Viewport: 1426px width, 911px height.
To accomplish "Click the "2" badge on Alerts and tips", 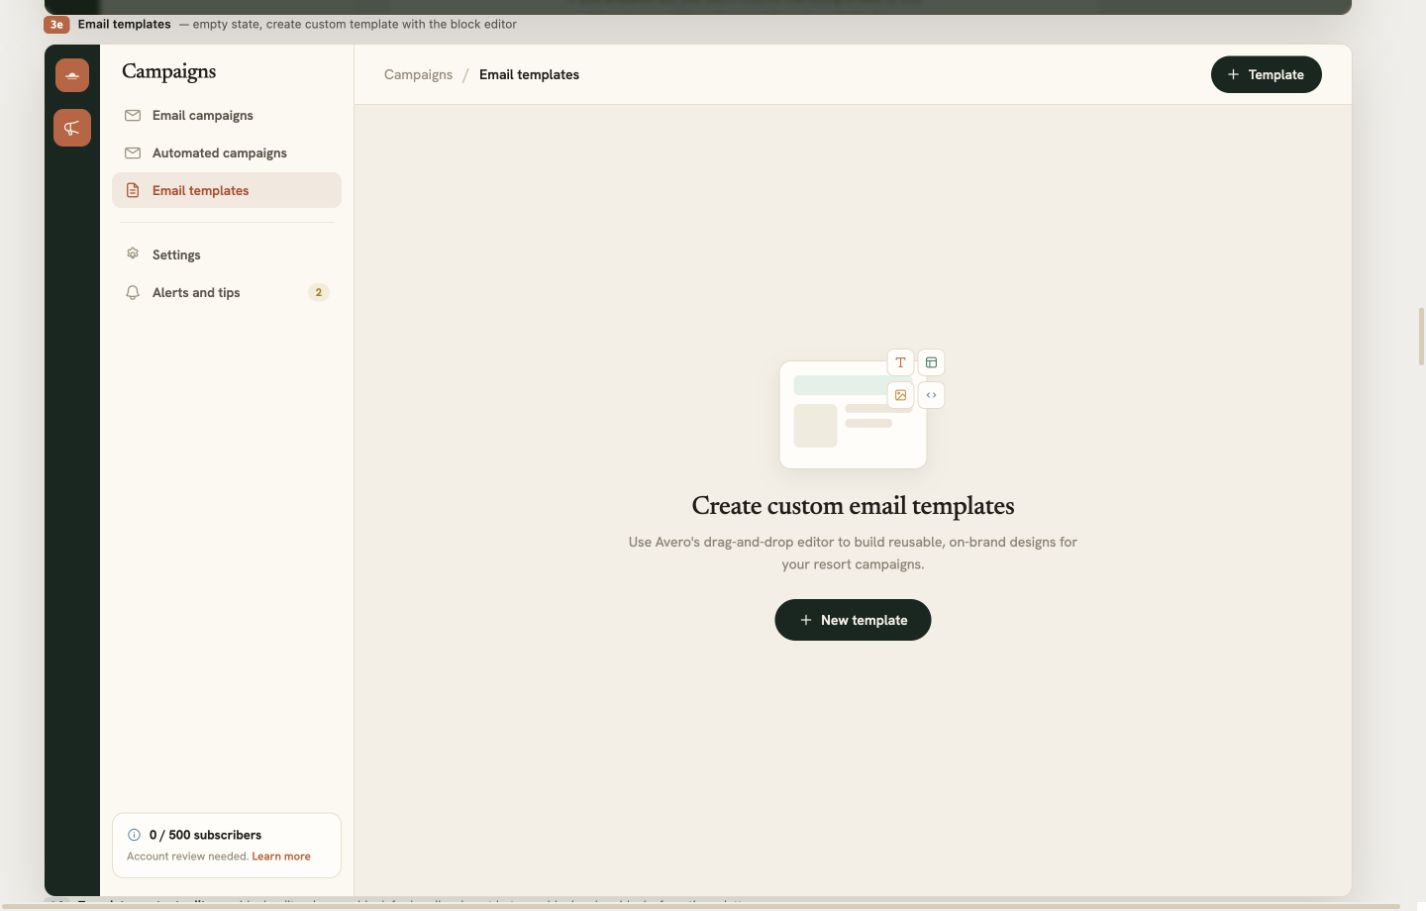I will pos(319,293).
